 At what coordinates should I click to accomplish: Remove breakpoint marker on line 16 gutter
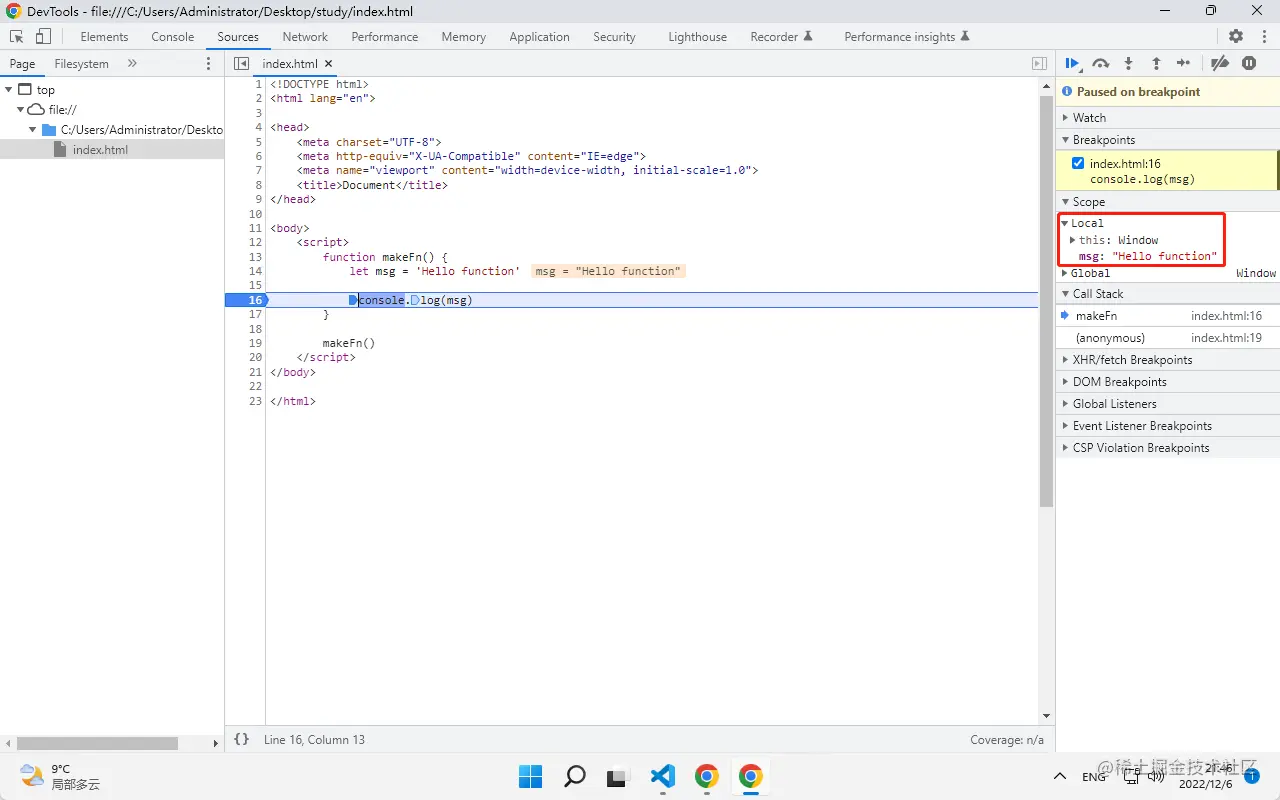pyautogui.click(x=247, y=300)
